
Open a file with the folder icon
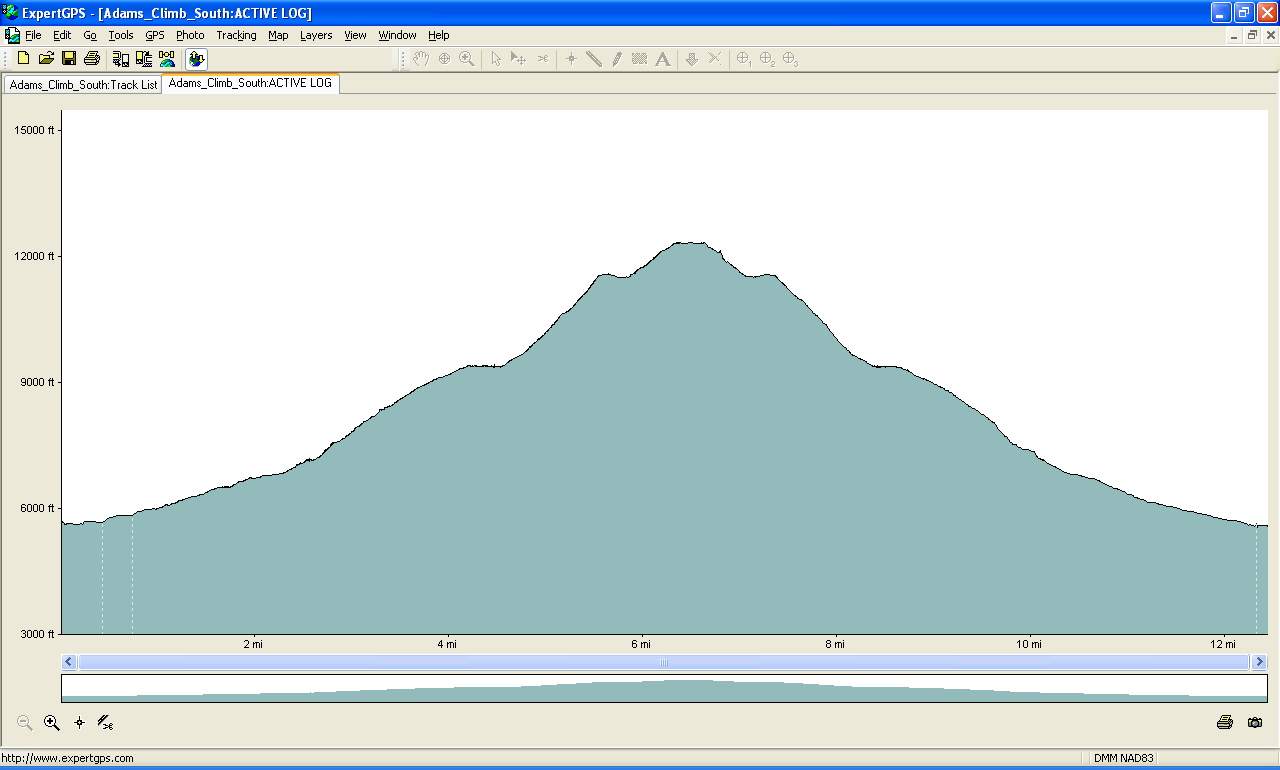point(46,59)
